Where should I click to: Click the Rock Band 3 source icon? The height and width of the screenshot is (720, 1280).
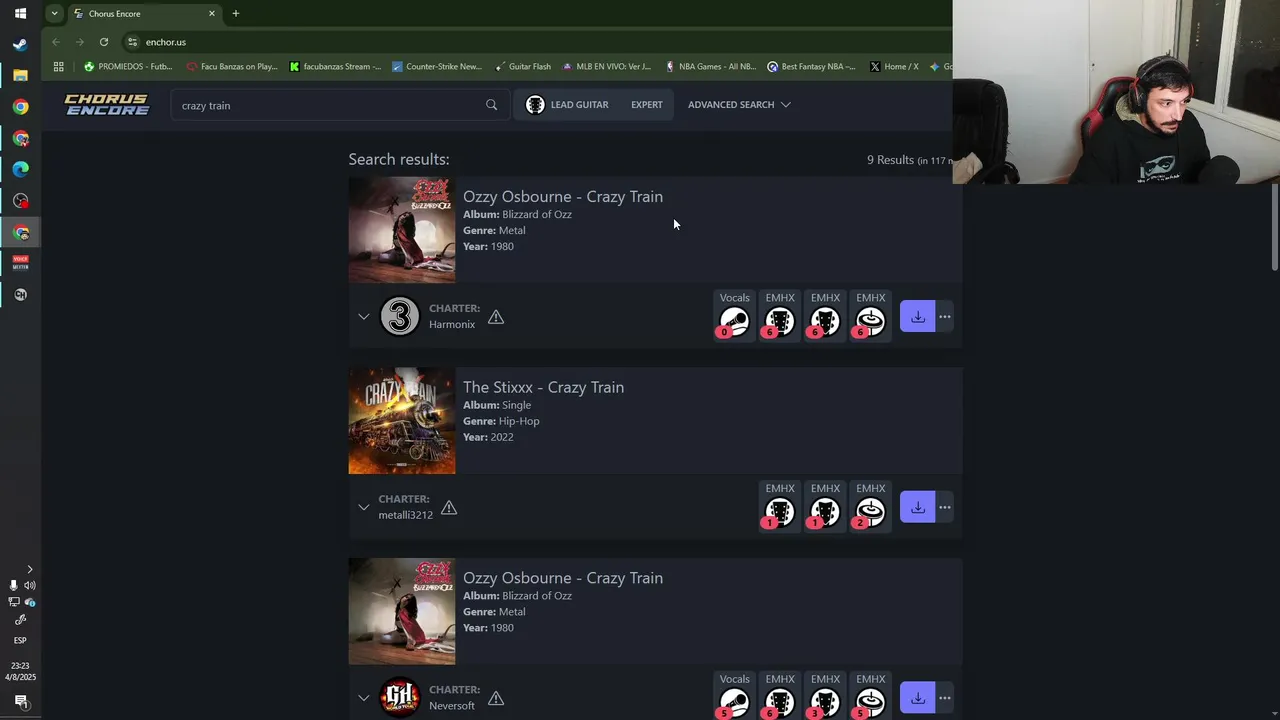[400, 317]
